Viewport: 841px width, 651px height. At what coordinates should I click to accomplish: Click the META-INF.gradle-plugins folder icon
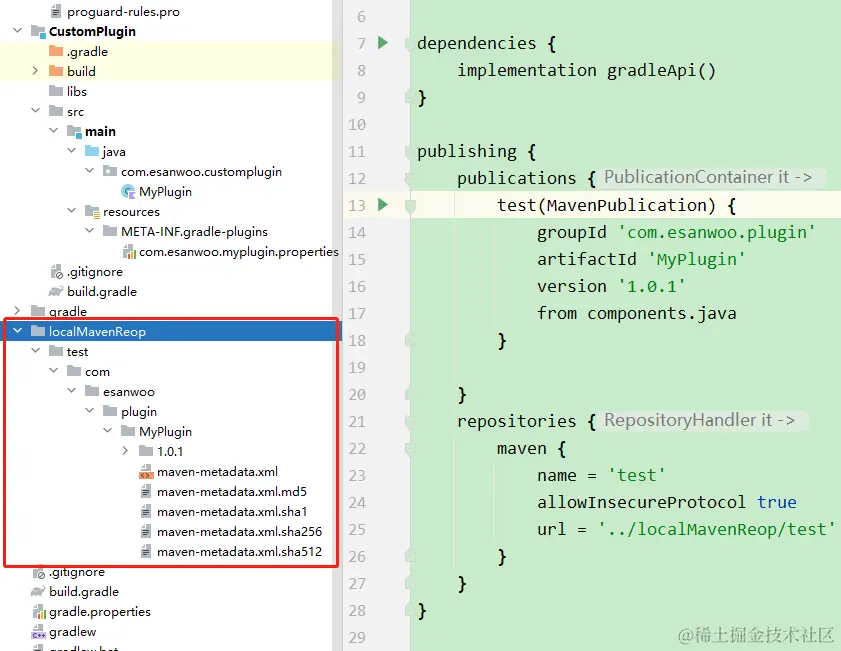coord(110,231)
